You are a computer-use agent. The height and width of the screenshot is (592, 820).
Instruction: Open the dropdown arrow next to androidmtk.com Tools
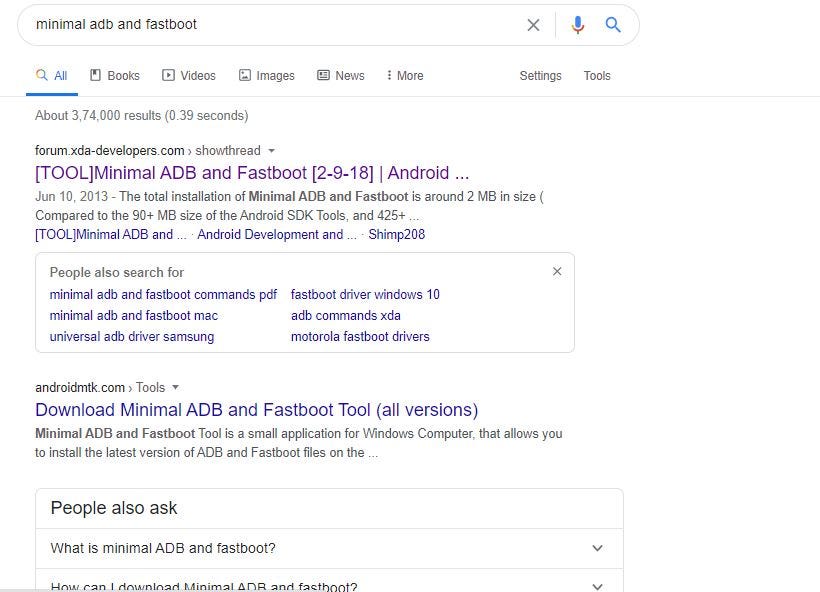[176, 388]
